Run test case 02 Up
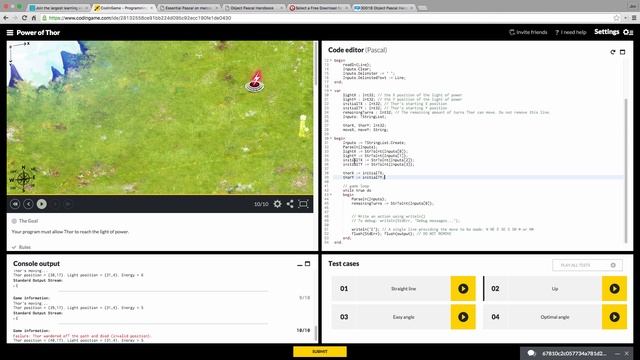This screenshot has width=640, height=360. point(614,289)
